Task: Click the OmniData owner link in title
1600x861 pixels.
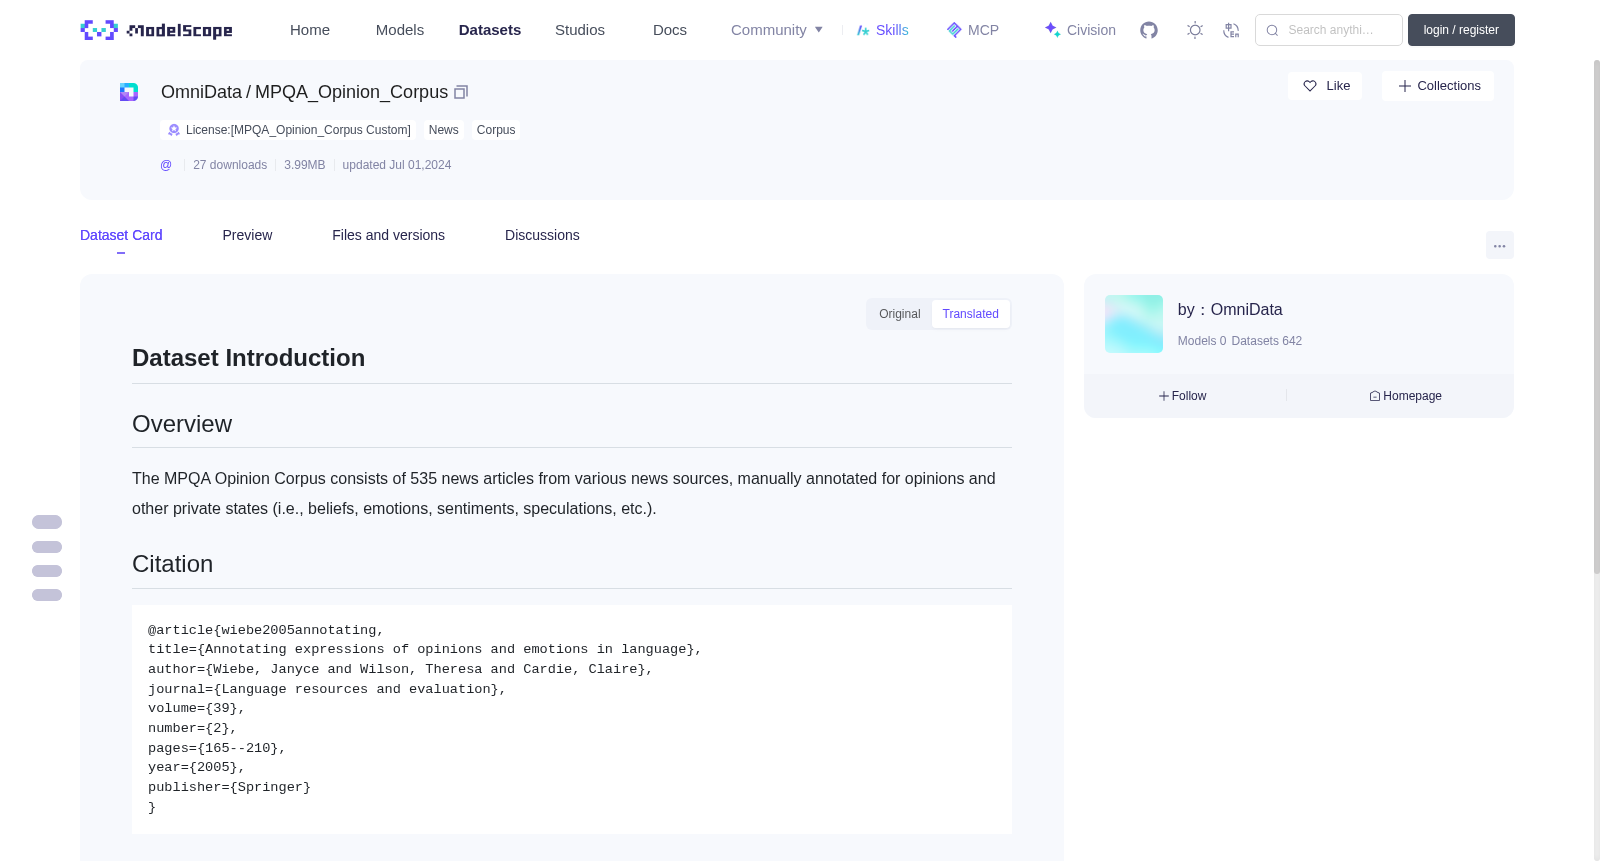Action: coord(201,92)
